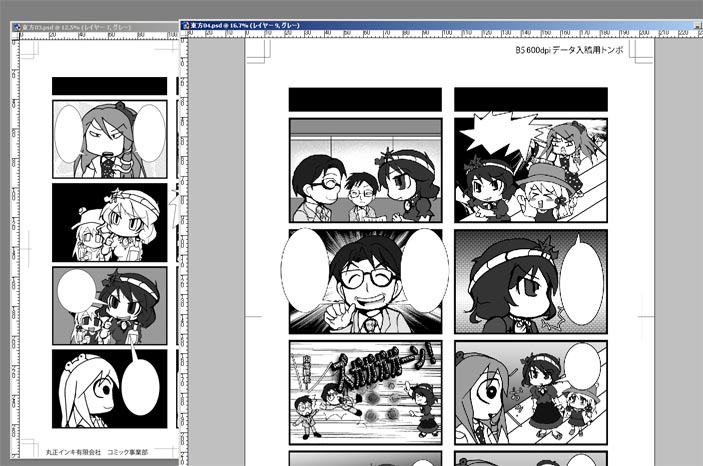The width and height of the screenshot is (703, 466).
Task: Click right speech balloon in laughing man panel
Action: 425,270
